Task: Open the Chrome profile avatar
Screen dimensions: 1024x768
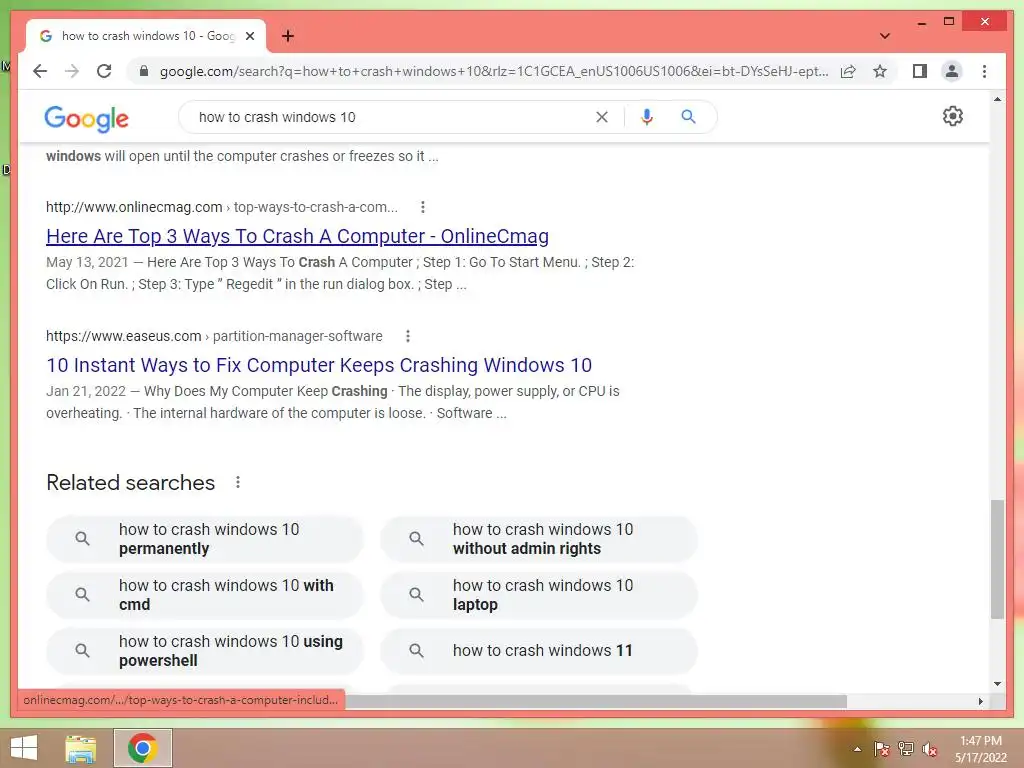Action: pos(952,71)
